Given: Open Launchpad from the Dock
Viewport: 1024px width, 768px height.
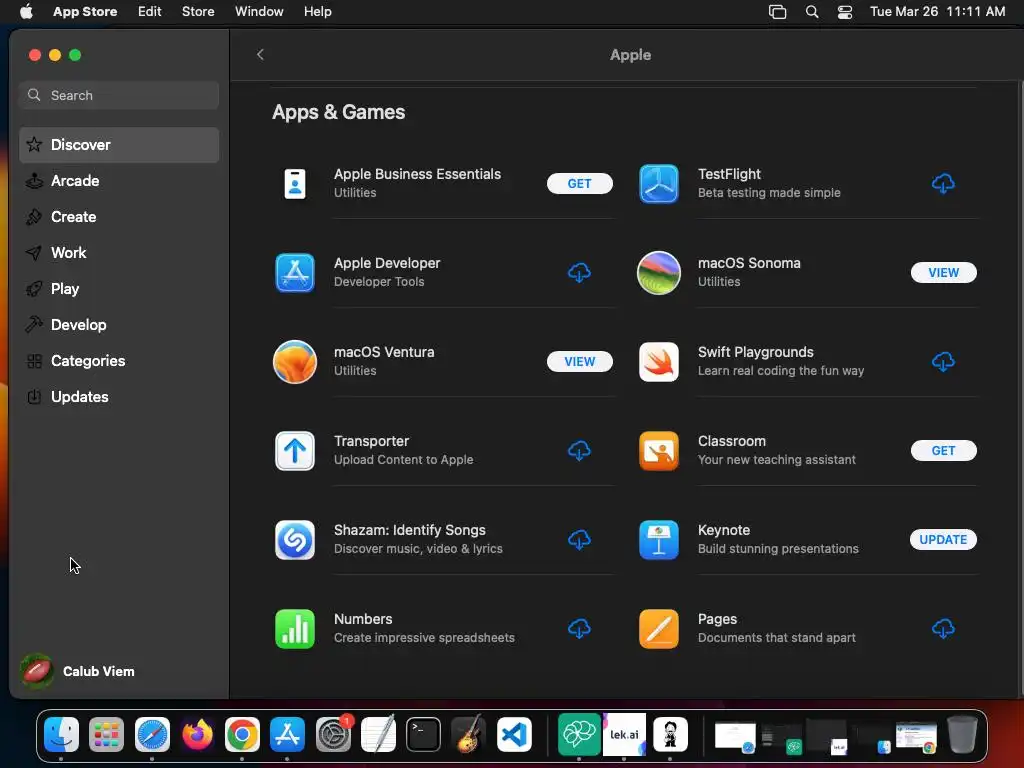Looking at the screenshot, I should tap(106, 735).
